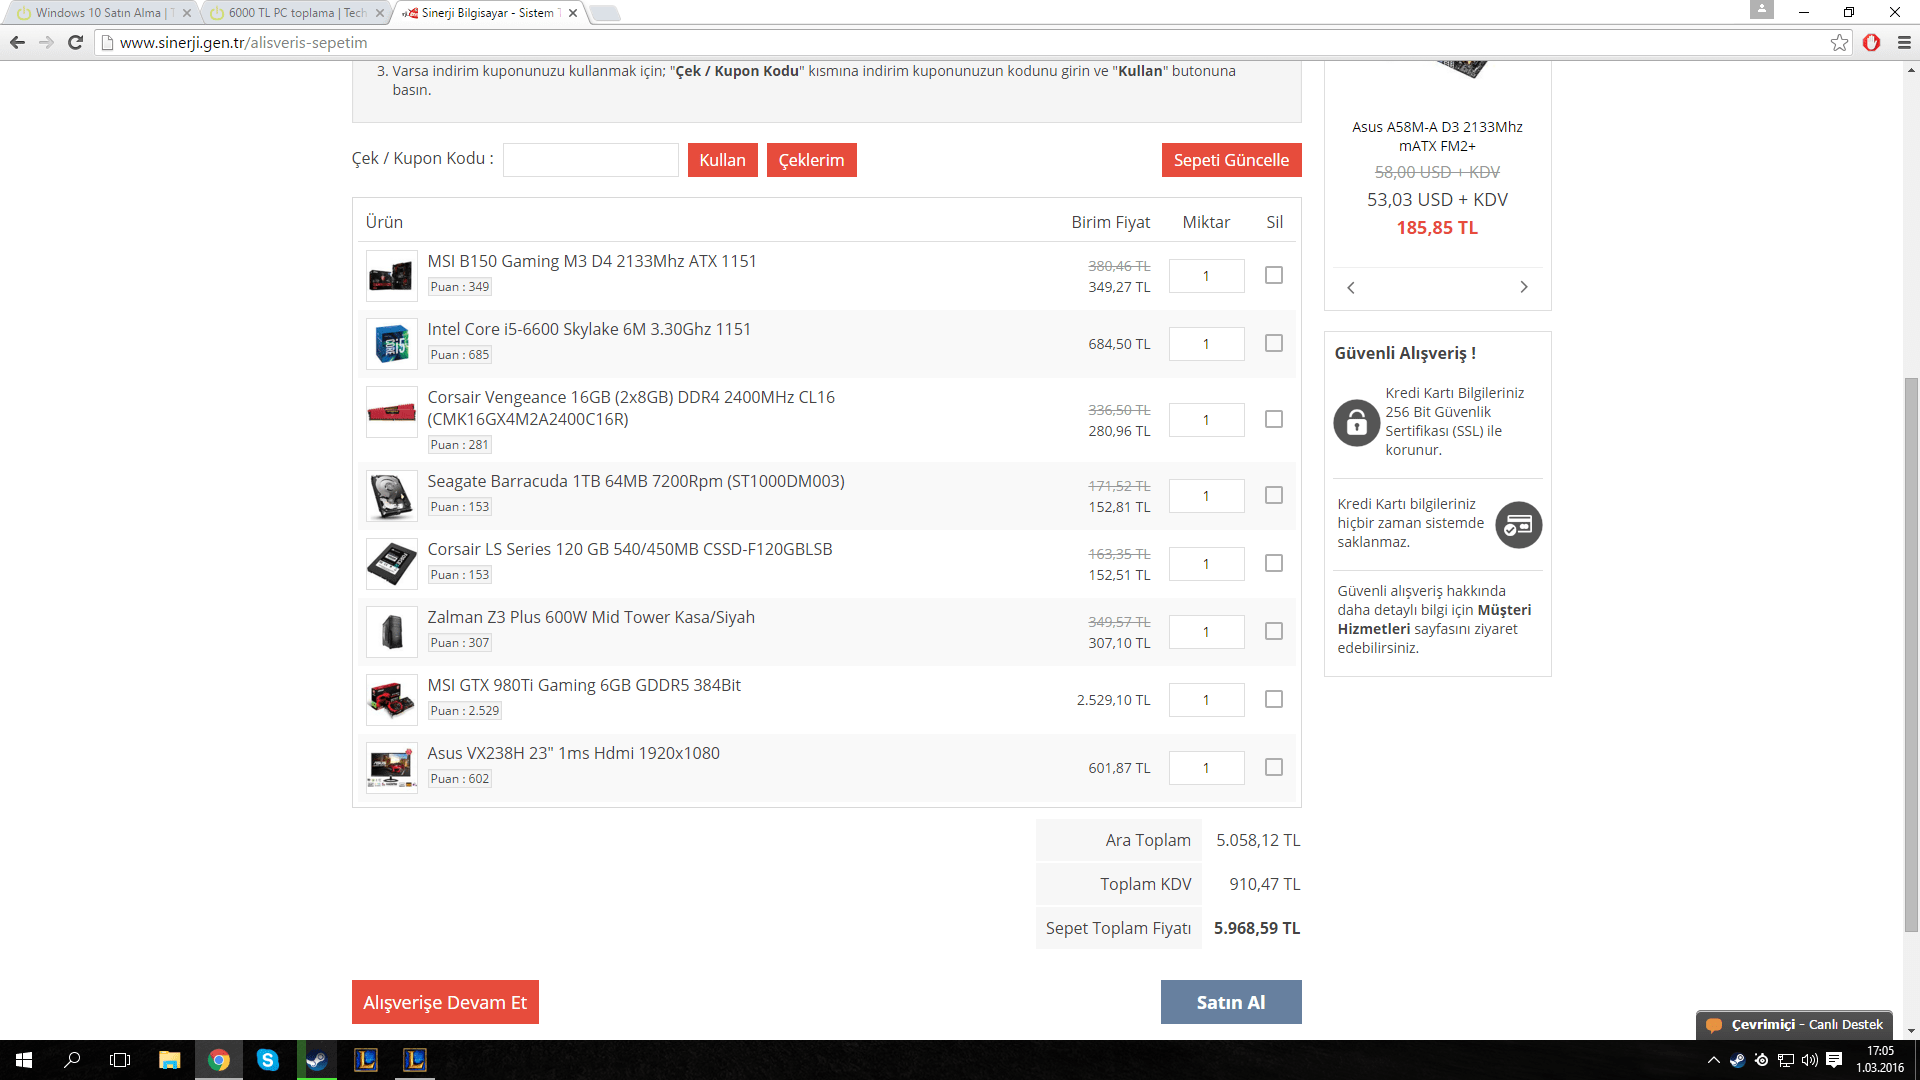Show previous product in sidebar carousel

pos(1351,287)
